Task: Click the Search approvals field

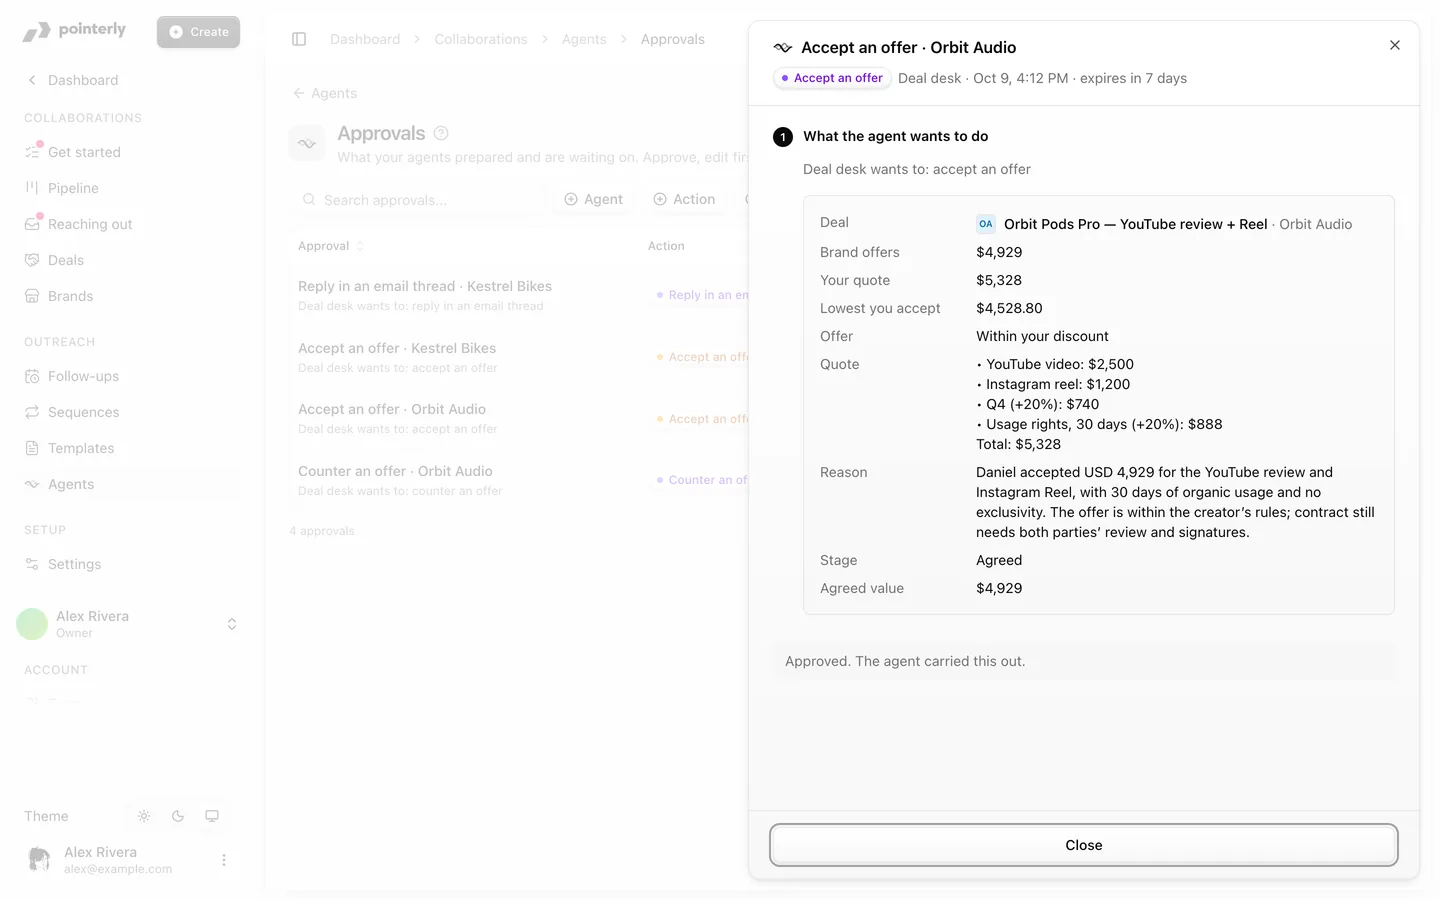Action: click(419, 200)
